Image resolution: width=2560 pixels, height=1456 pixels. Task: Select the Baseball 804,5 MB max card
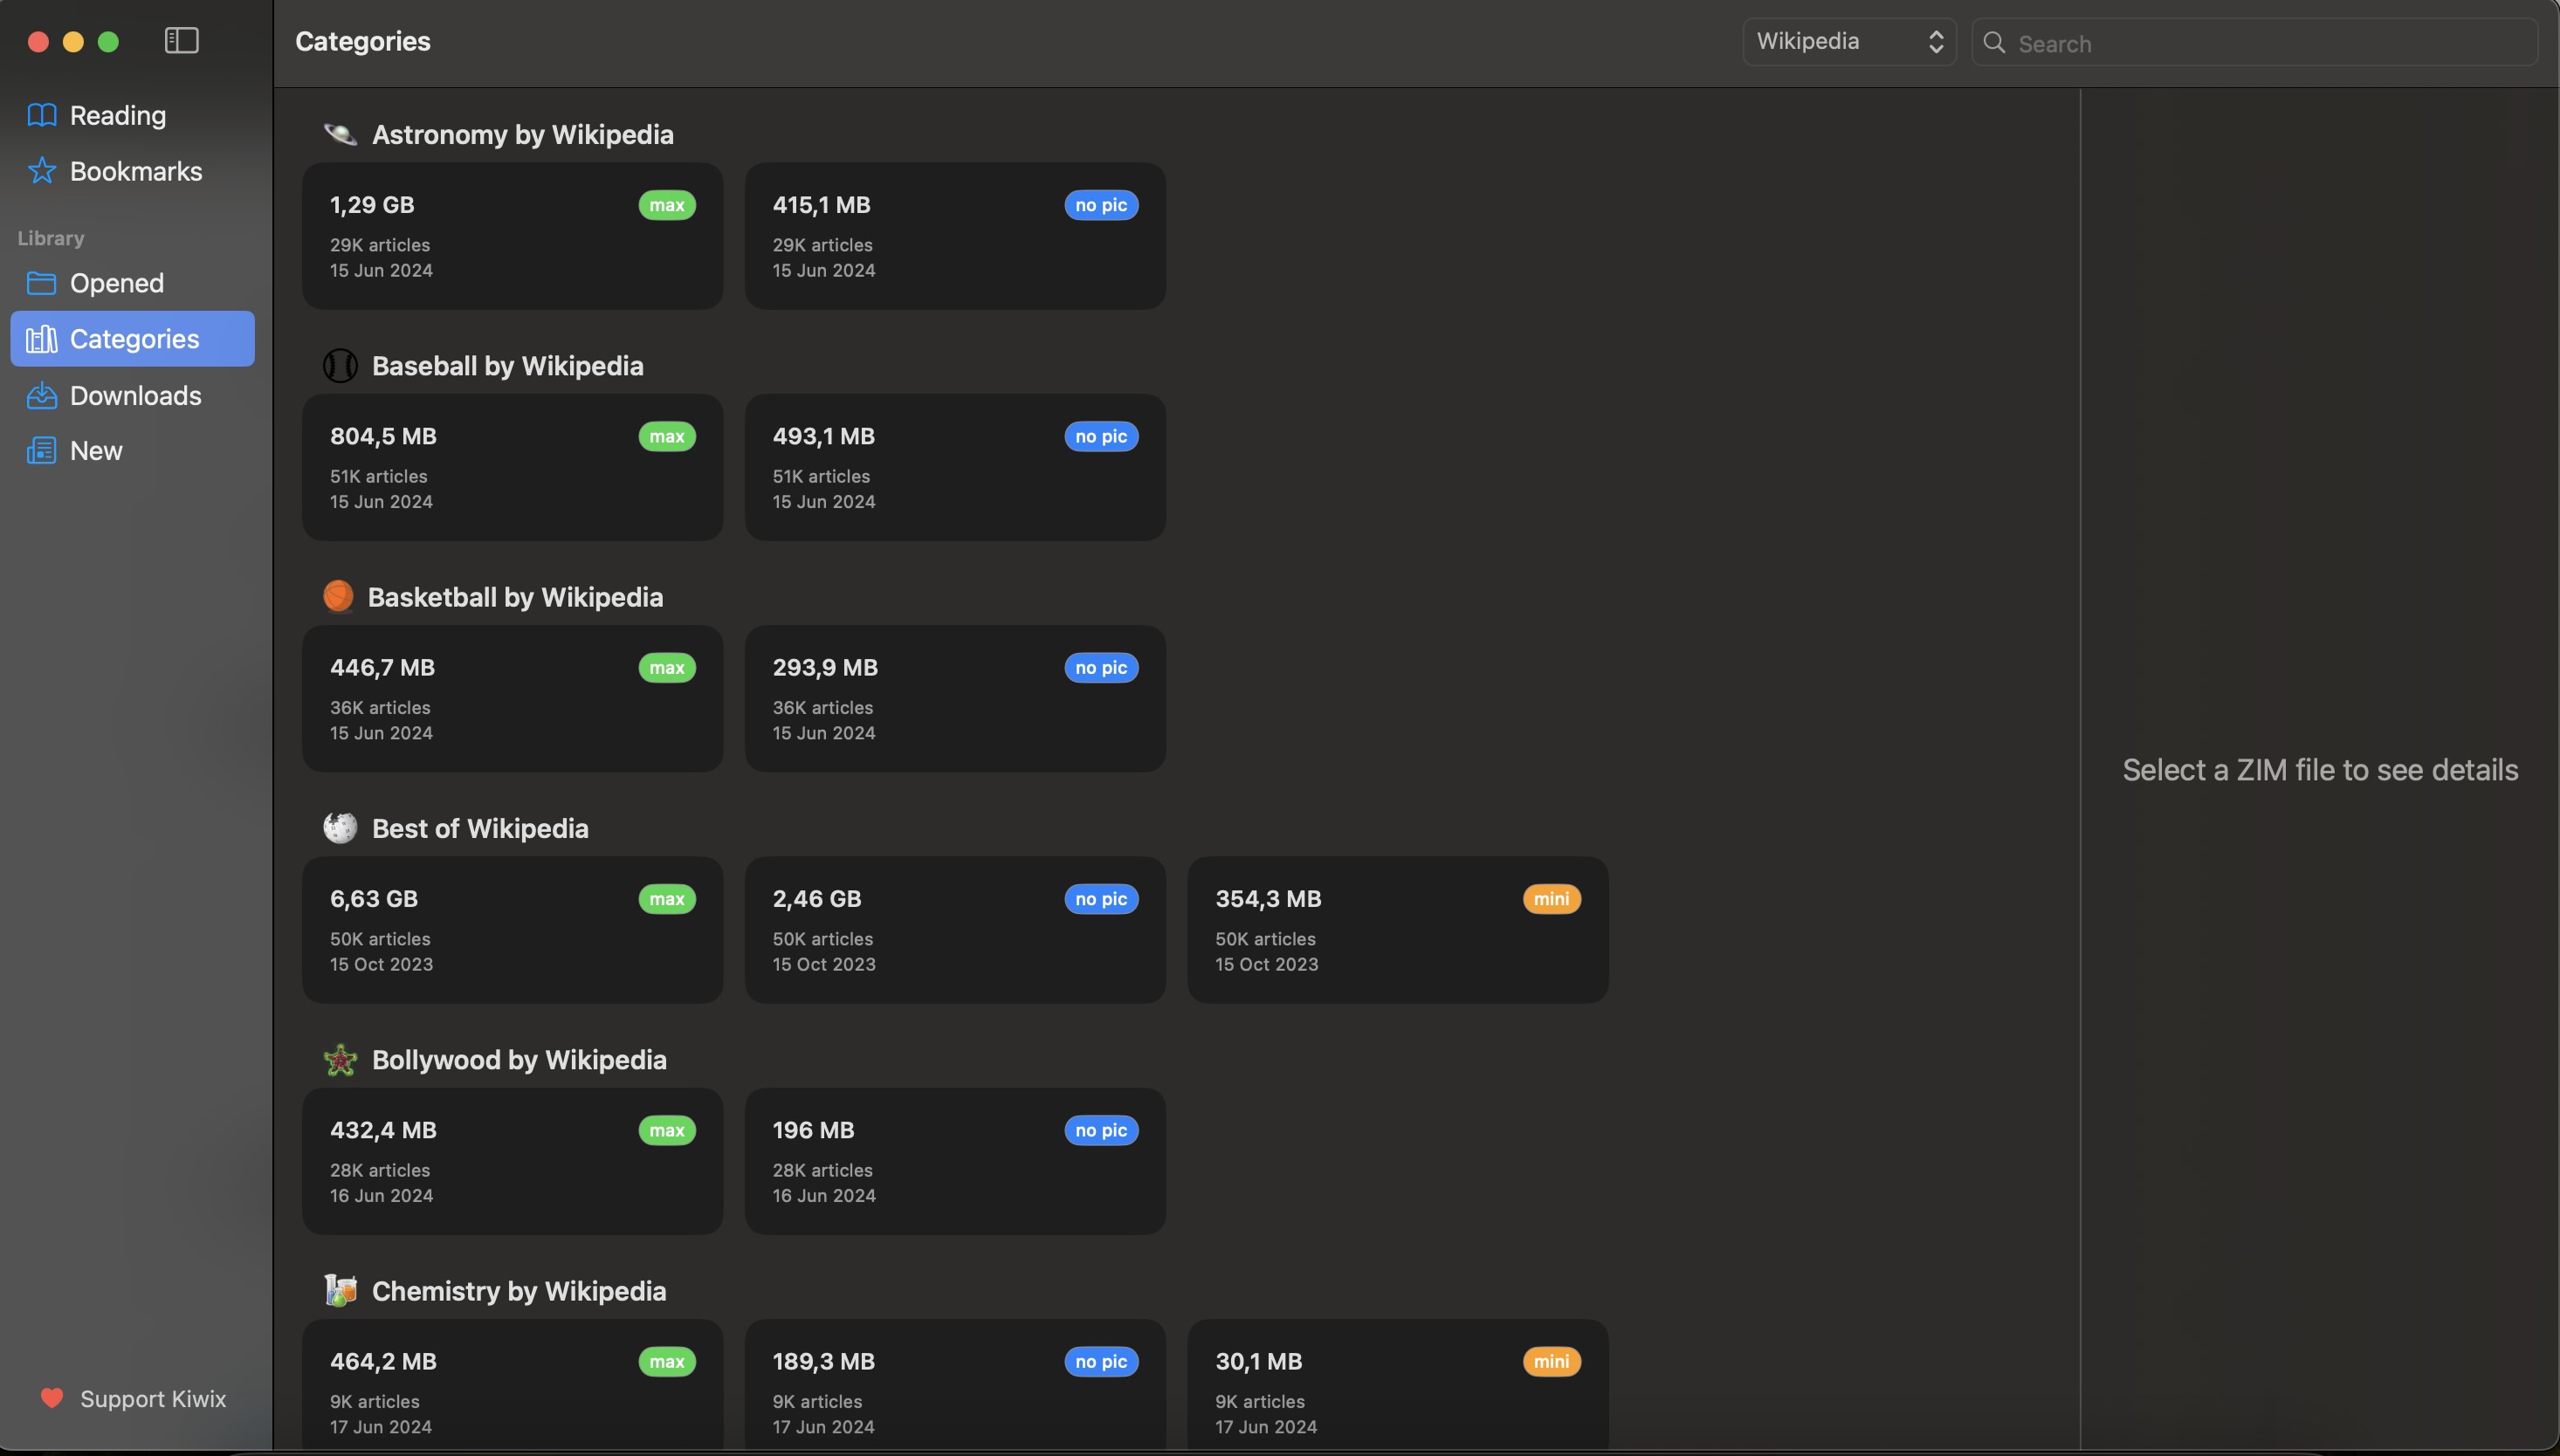512,467
